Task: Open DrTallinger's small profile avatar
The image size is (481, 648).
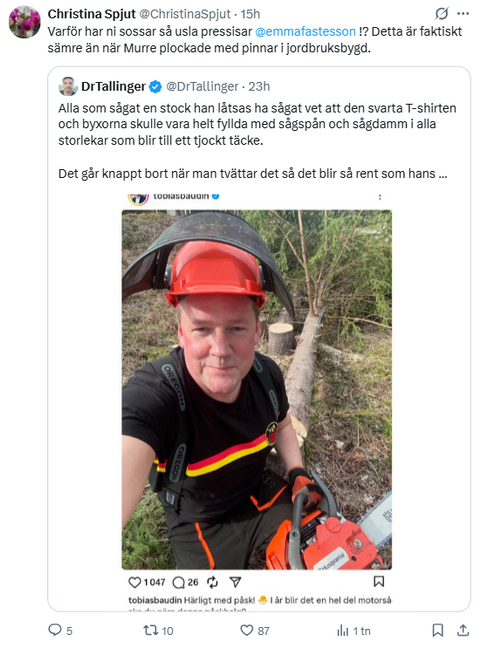Action: coord(68,86)
